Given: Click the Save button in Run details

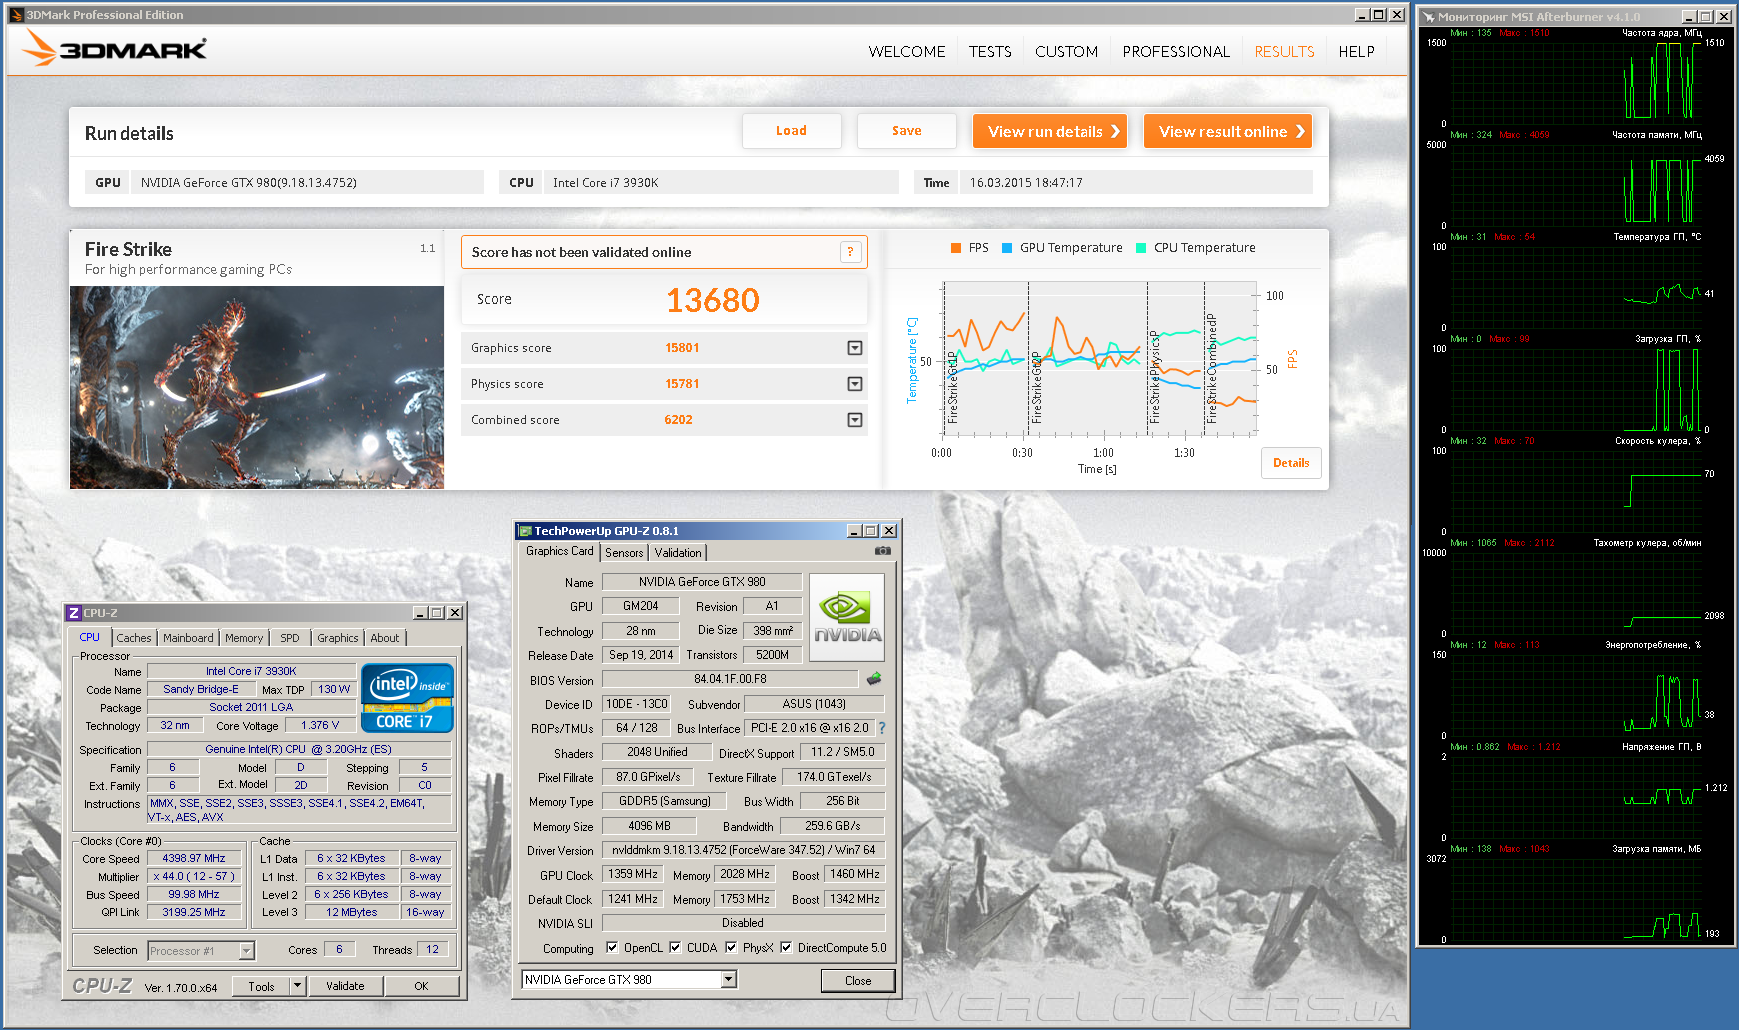Looking at the screenshot, I should tap(907, 131).
